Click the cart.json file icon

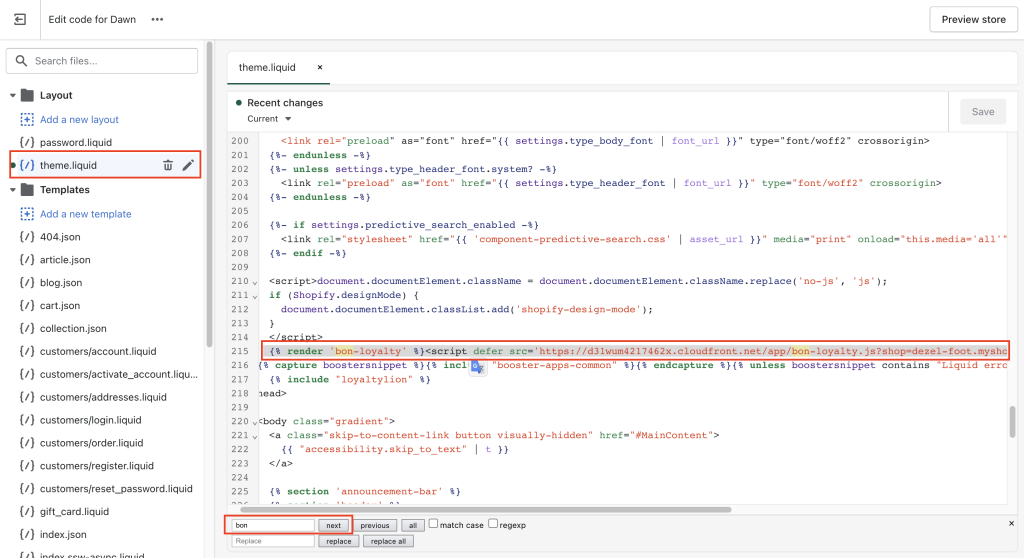tap(27, 305)
